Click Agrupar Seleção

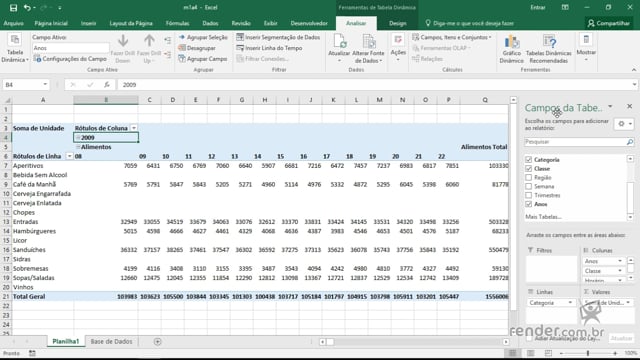coord(203,37)
